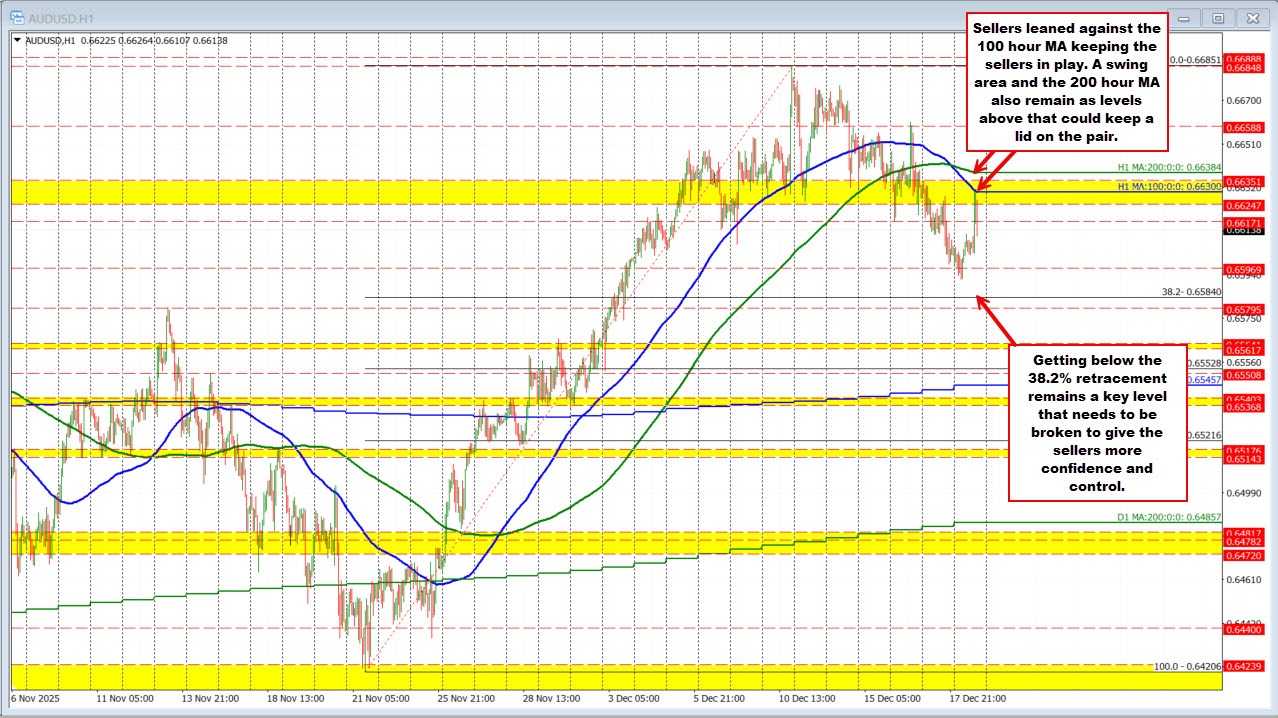
Task: Open the AUDUSD,H1 quote dropdown triangle
Action: tap(15, 40)
